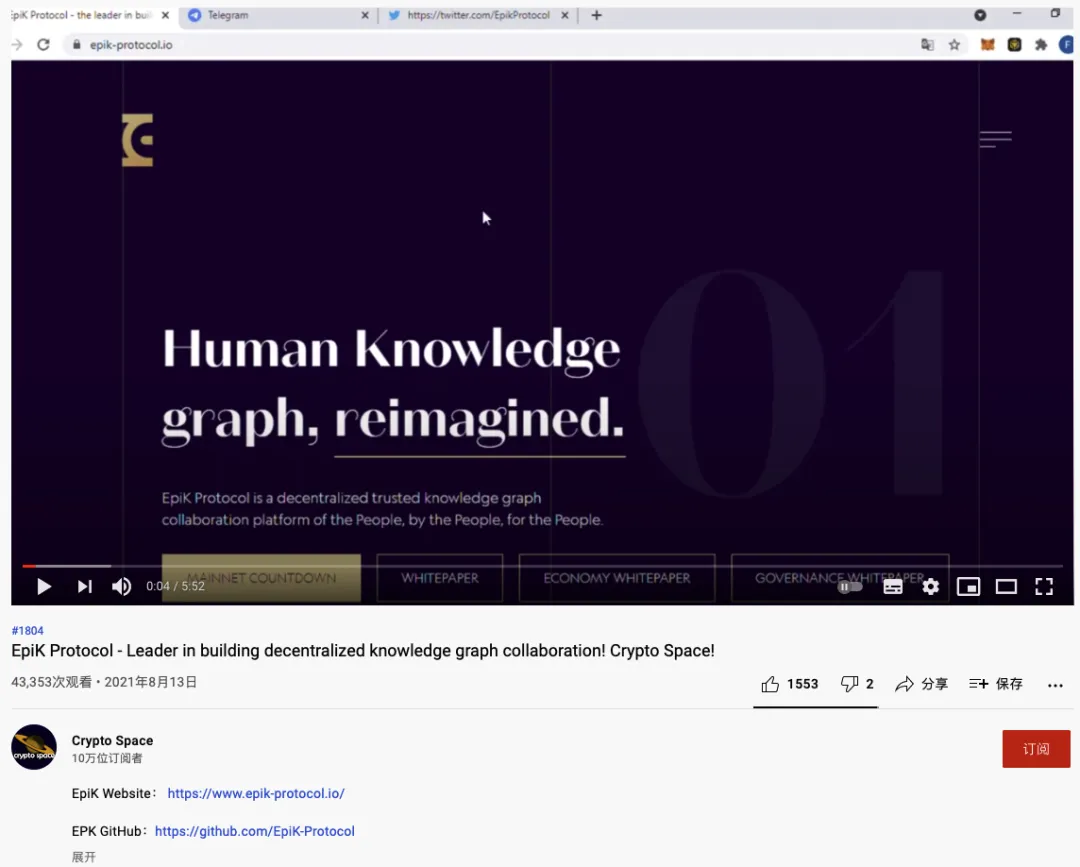Click the 43,353次观看 view count text

[x=52, y=682]
